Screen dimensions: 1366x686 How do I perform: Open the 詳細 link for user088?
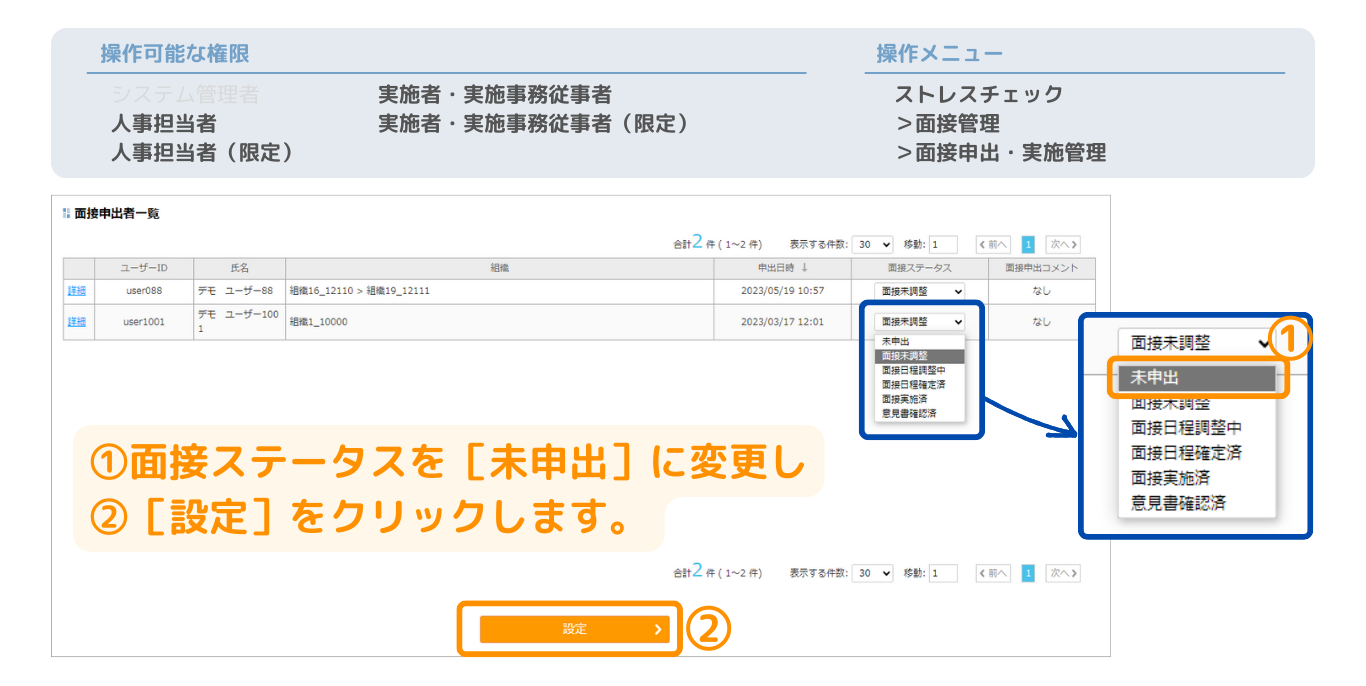pyautogui.click(x=77, y=291)
